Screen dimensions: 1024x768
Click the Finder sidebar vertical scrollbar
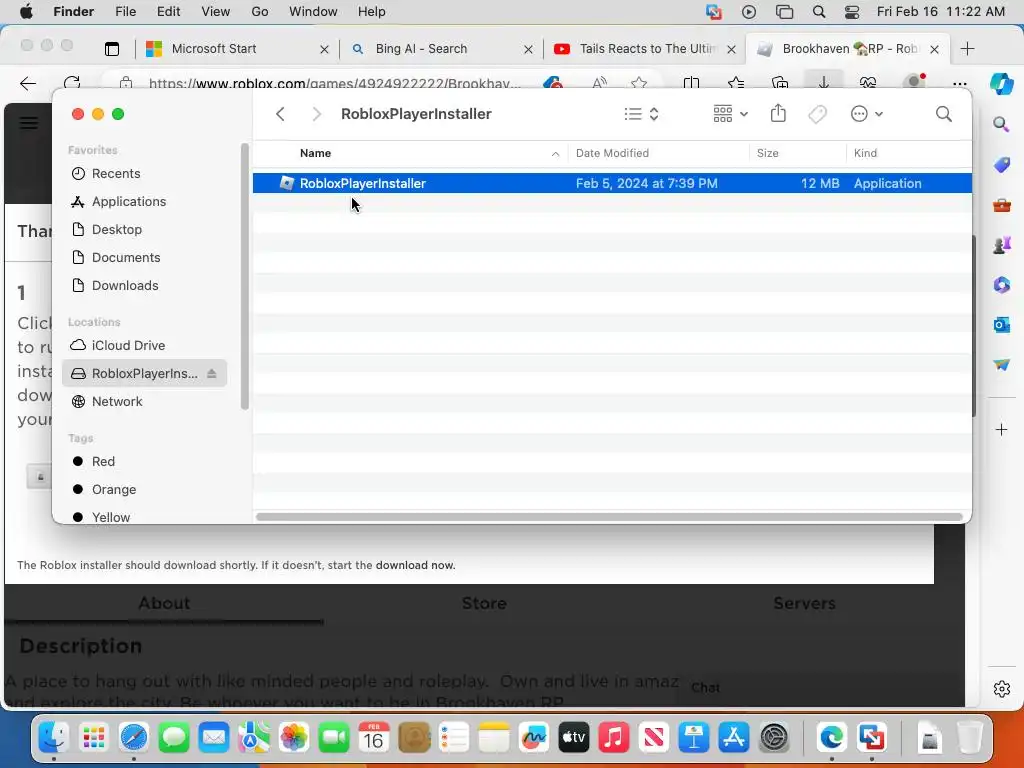coord(245,277)
